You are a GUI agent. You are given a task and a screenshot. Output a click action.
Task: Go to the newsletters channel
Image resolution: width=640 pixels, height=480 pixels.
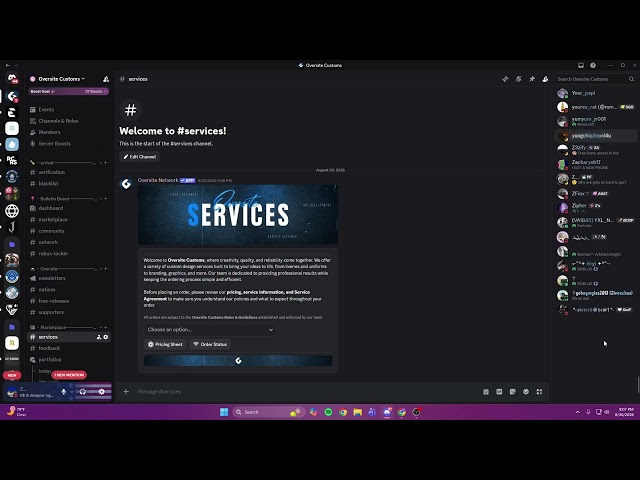tap(69, 278)
